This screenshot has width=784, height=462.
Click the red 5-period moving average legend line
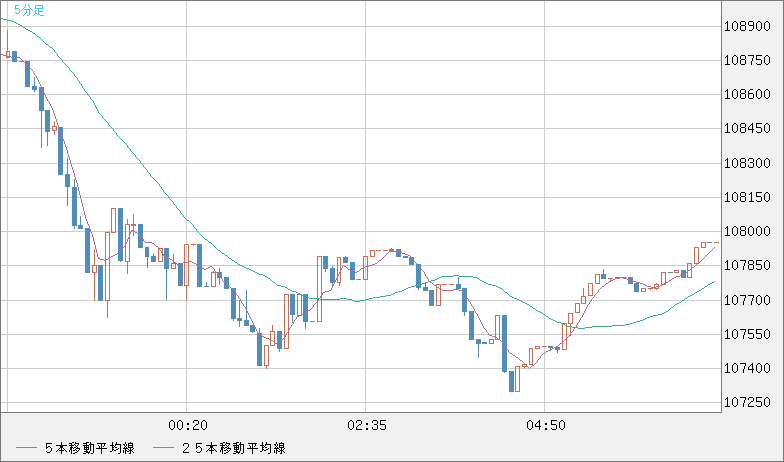click(x=26, y=448)
